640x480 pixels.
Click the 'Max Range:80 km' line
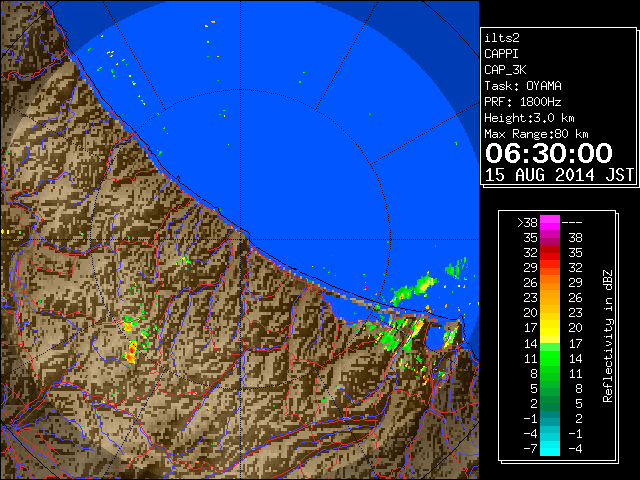coord(536,134)
